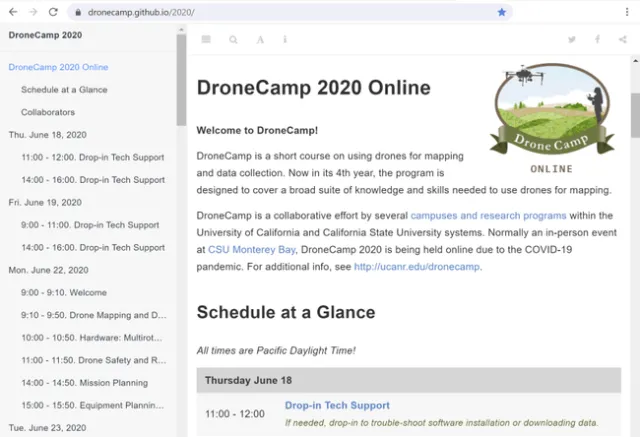
Task: Click the DroneCamp Online logo image
Action: (x=552, y=118)
